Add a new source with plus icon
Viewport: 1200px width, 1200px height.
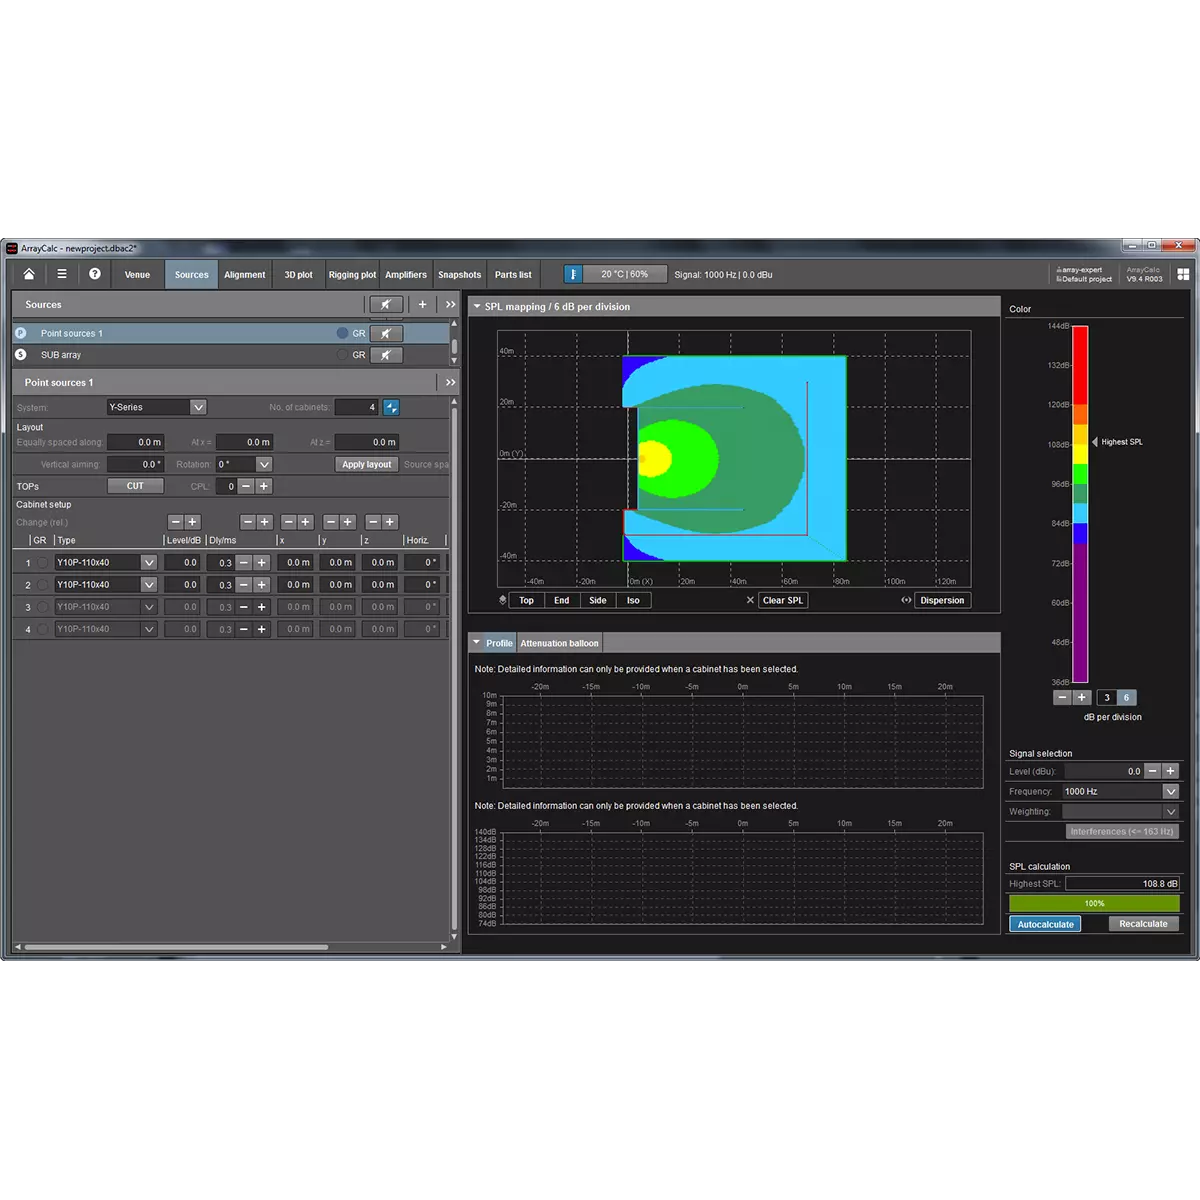pyautogui.click(x=422, y=304)
